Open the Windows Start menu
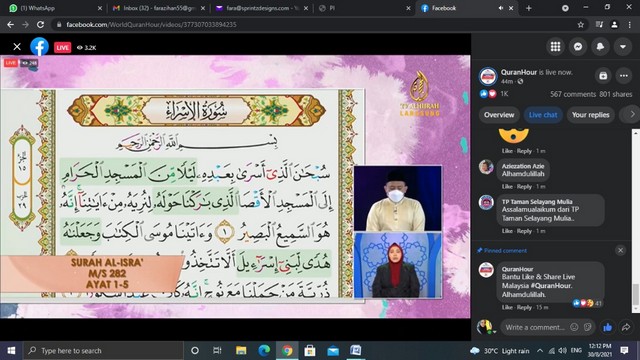Image resolution: width=640 pixels, height=360 pixels. coord(11,351)
